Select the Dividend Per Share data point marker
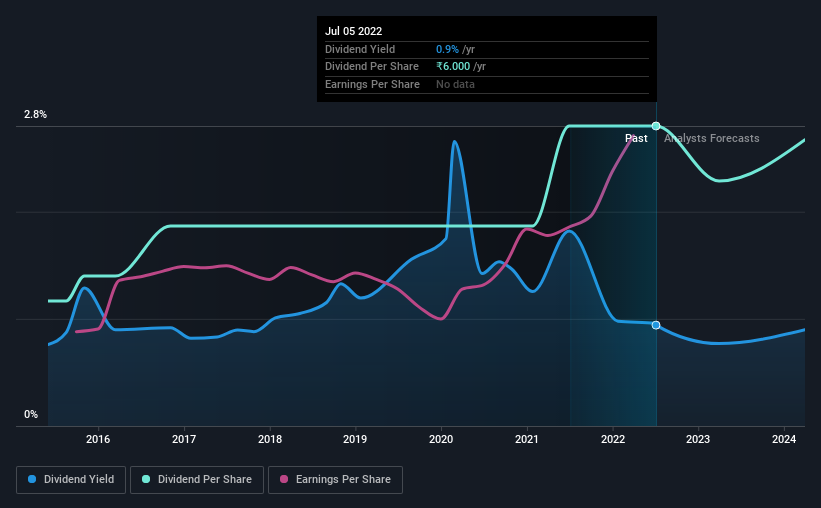Viewport: 821px width, 508px height. 656,126
